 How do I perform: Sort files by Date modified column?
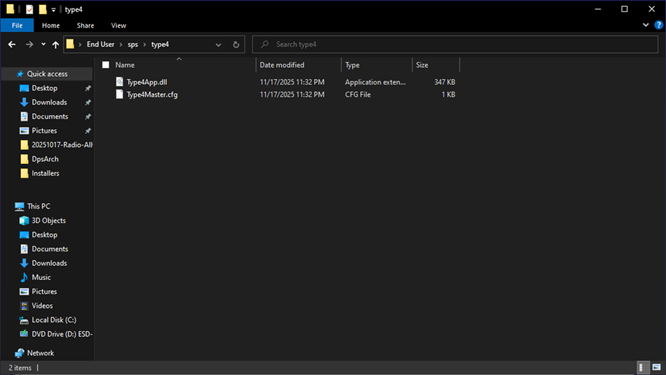282,65
